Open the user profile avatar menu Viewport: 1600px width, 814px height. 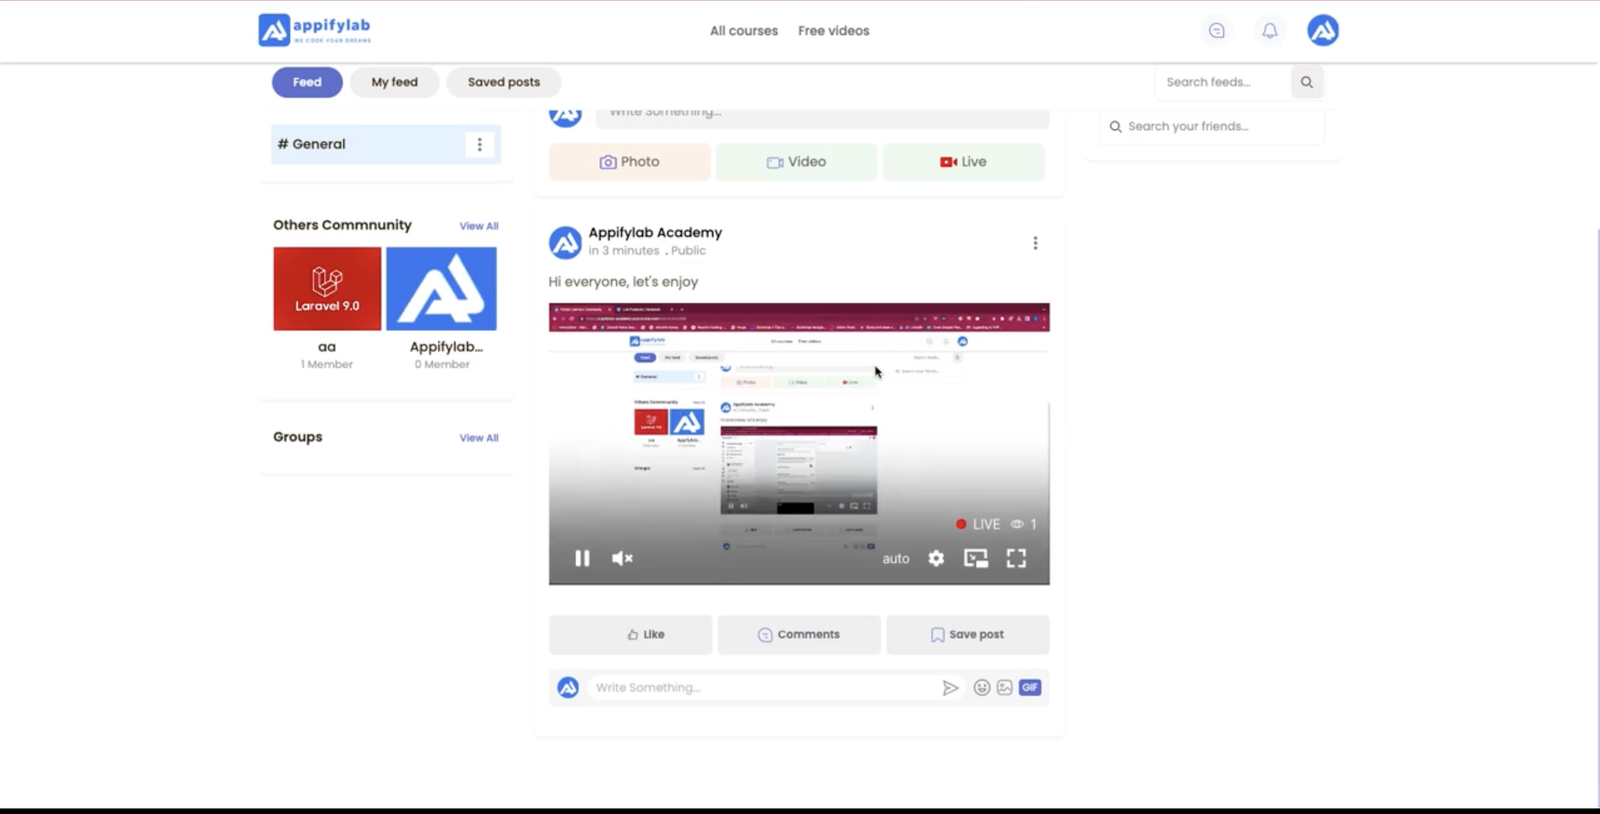pos(1322,31)
